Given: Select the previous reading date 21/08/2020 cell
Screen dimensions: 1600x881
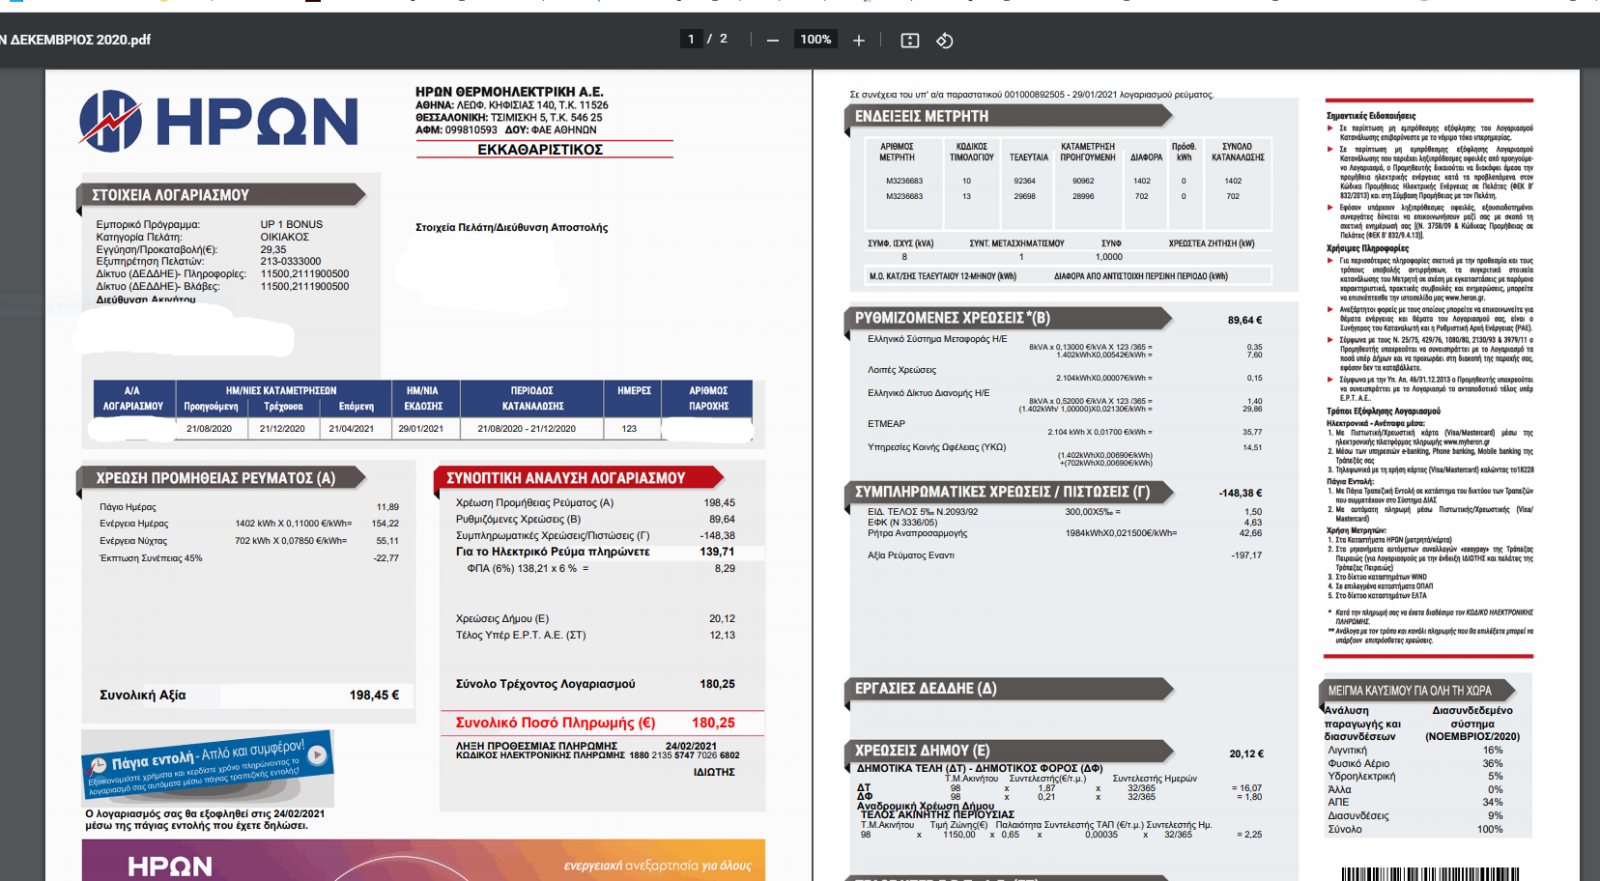Looking at the screenshot, I should tap(209, 428).
